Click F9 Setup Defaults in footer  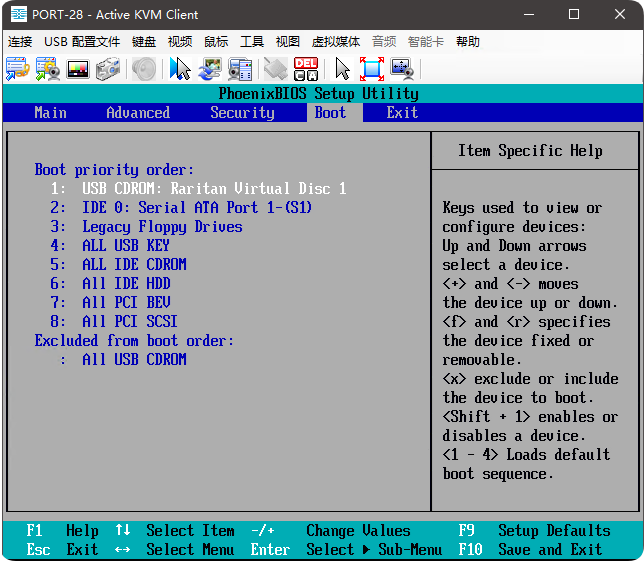[x=534, y=531]
